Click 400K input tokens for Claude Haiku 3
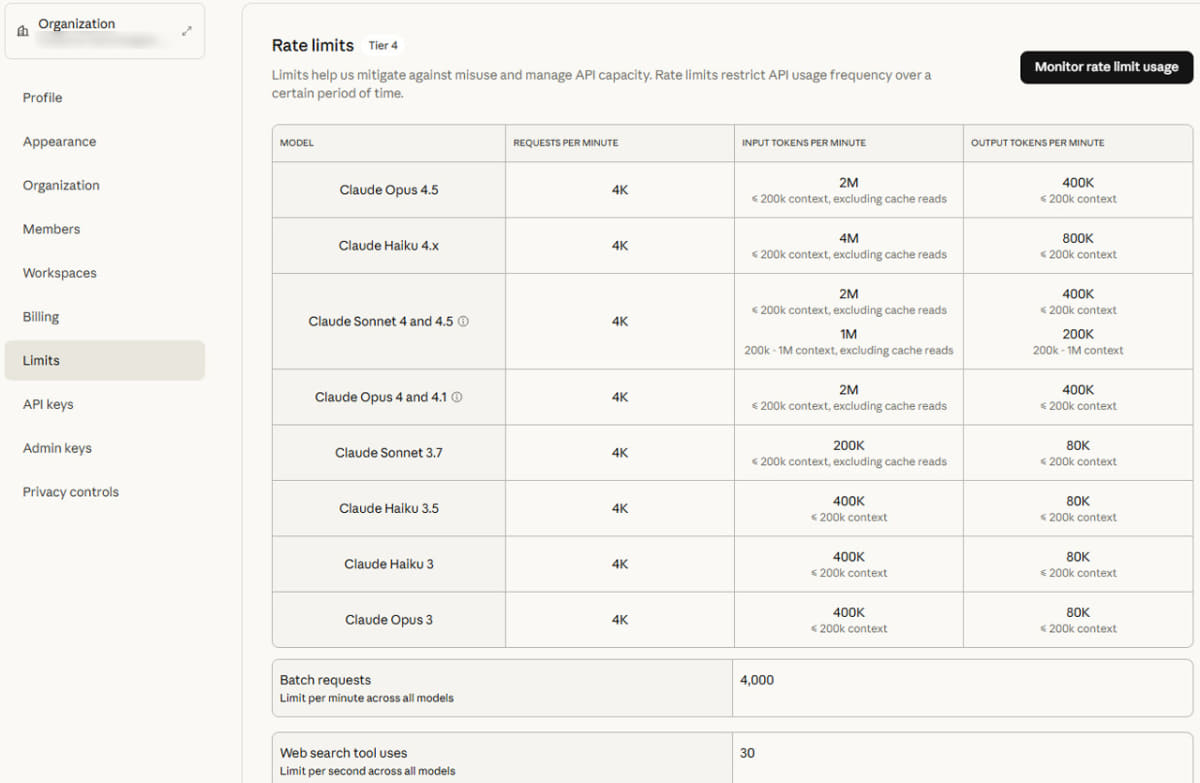The height and width of the screenshot is (783, 1200). (849, 557)
